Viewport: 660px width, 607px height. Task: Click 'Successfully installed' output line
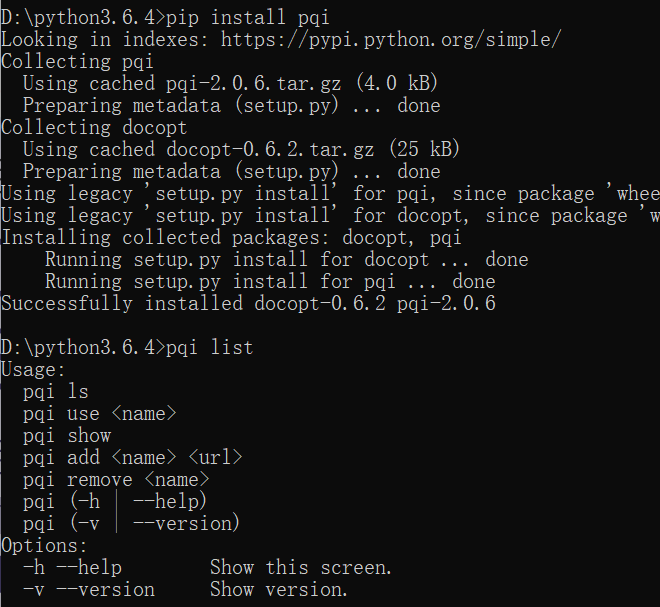pyautogui.click(x=248, y=304)
